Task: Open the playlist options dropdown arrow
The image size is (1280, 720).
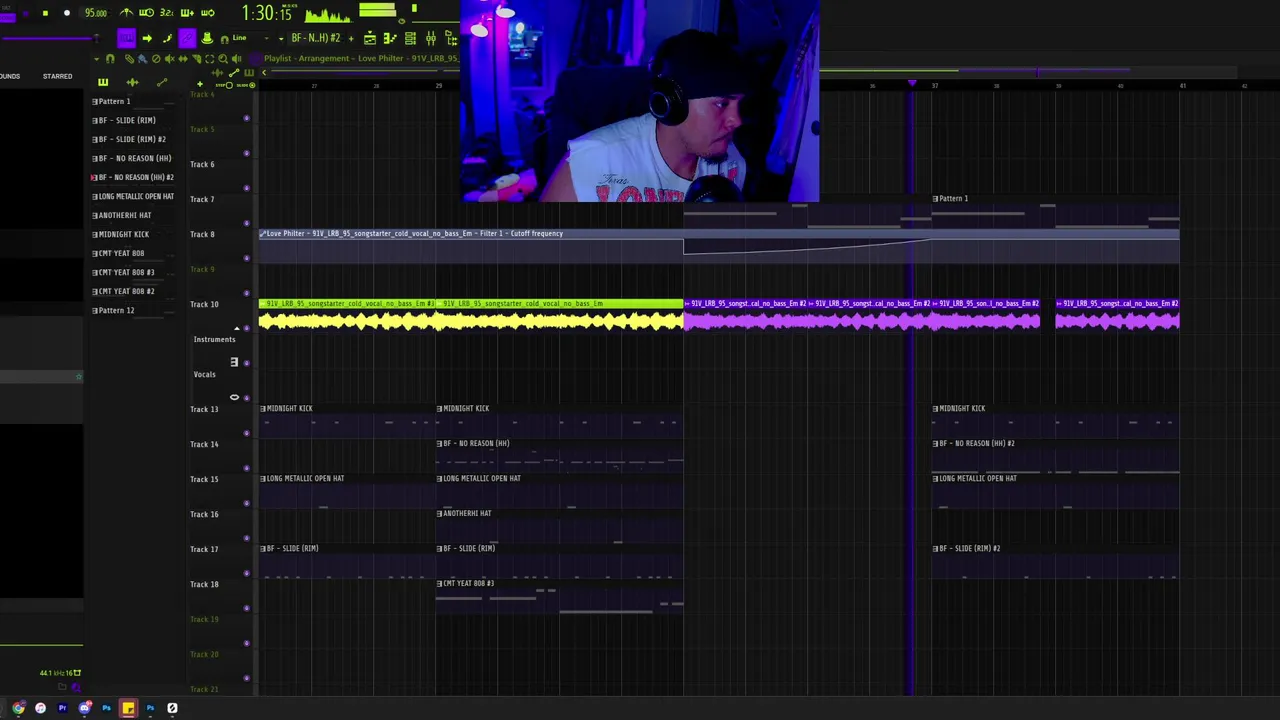Action: point(96,58)
